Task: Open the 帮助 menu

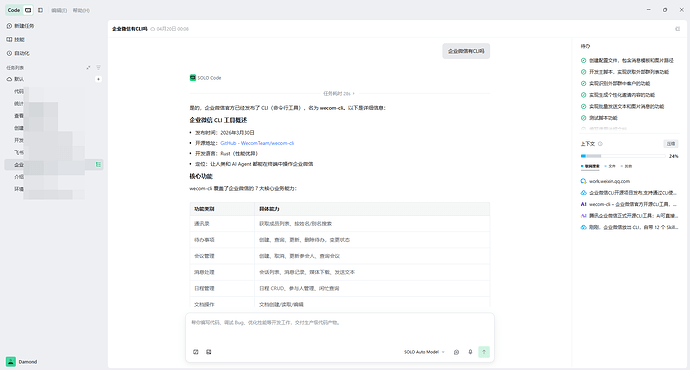Action: pos(81,10)
